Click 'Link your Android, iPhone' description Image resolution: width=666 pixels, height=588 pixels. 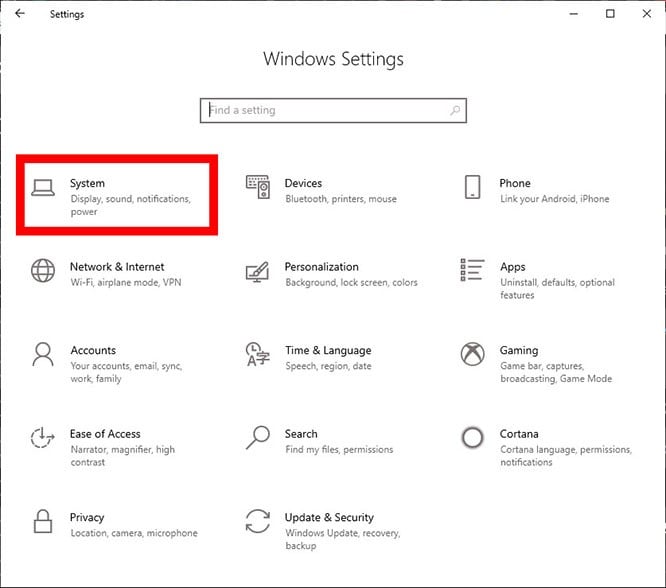pos(555,199)
